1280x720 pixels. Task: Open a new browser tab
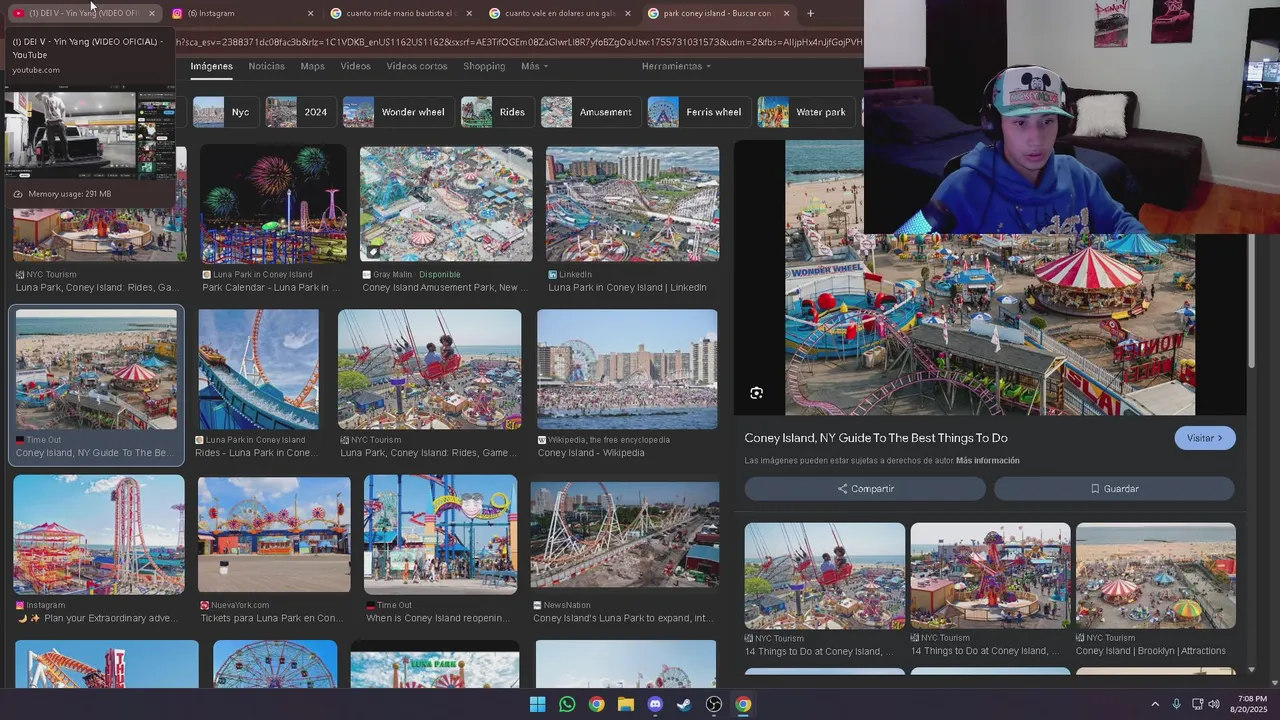[810, 13]
